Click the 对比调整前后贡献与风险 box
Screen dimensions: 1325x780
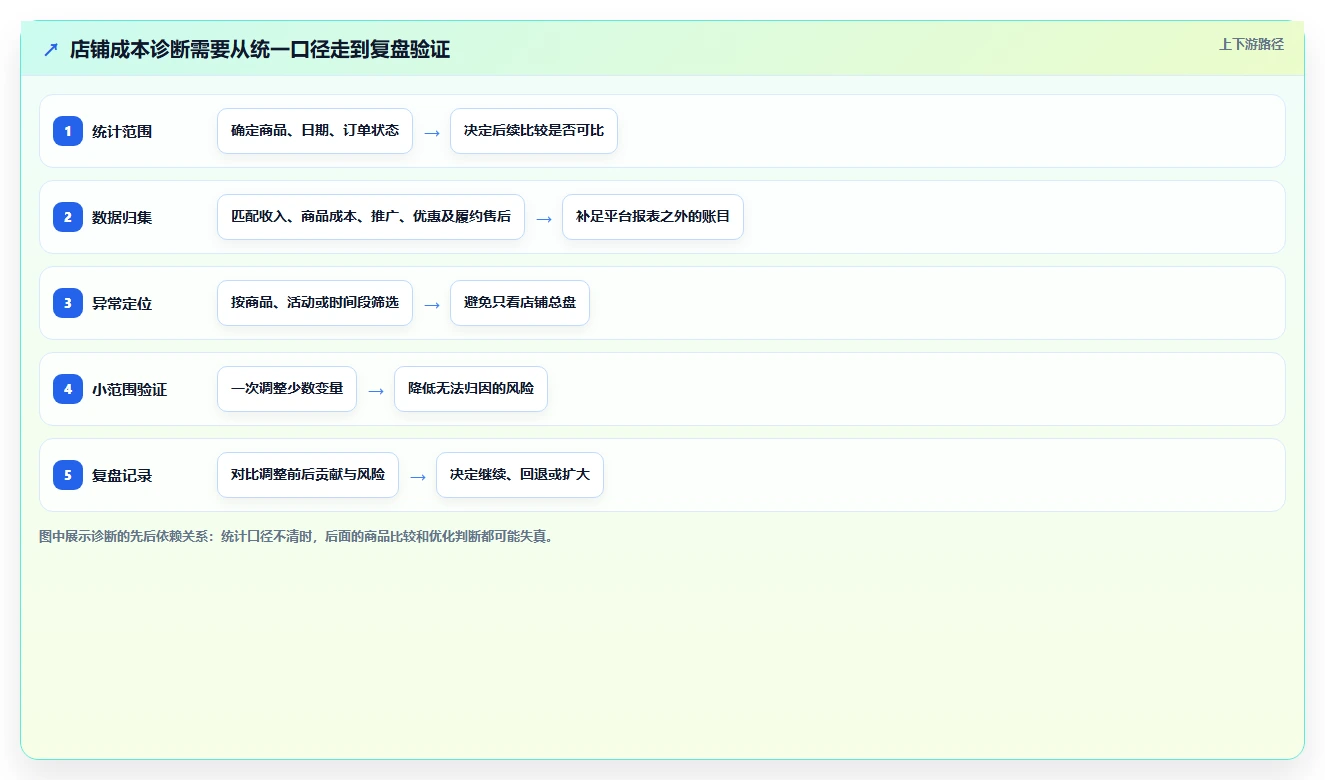click(x=308, y=475)
